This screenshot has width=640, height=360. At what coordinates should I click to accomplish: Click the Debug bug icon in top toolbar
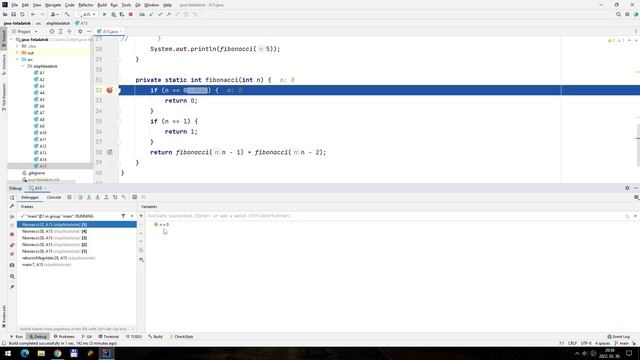113,14
